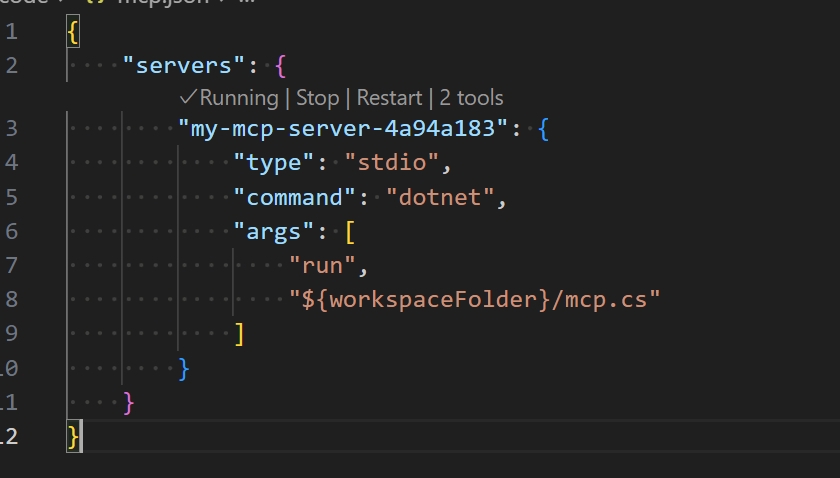Click line number 6 in the gutter
Viewport: 840px width, 478px height.
pyautogui.click(x=11, y=231)
